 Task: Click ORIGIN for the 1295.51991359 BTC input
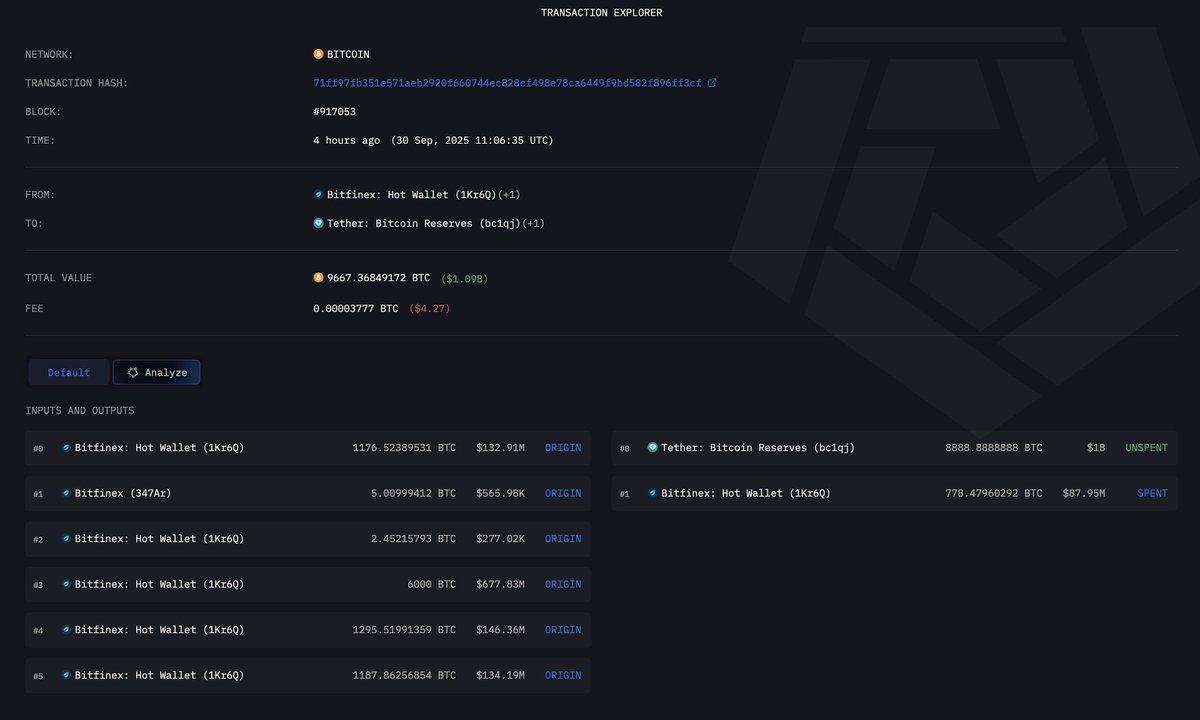click(563, 630)
